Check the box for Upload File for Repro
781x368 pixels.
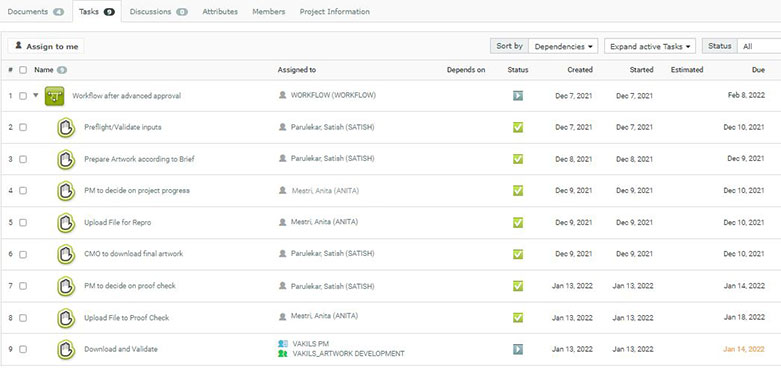coord(23,223)
